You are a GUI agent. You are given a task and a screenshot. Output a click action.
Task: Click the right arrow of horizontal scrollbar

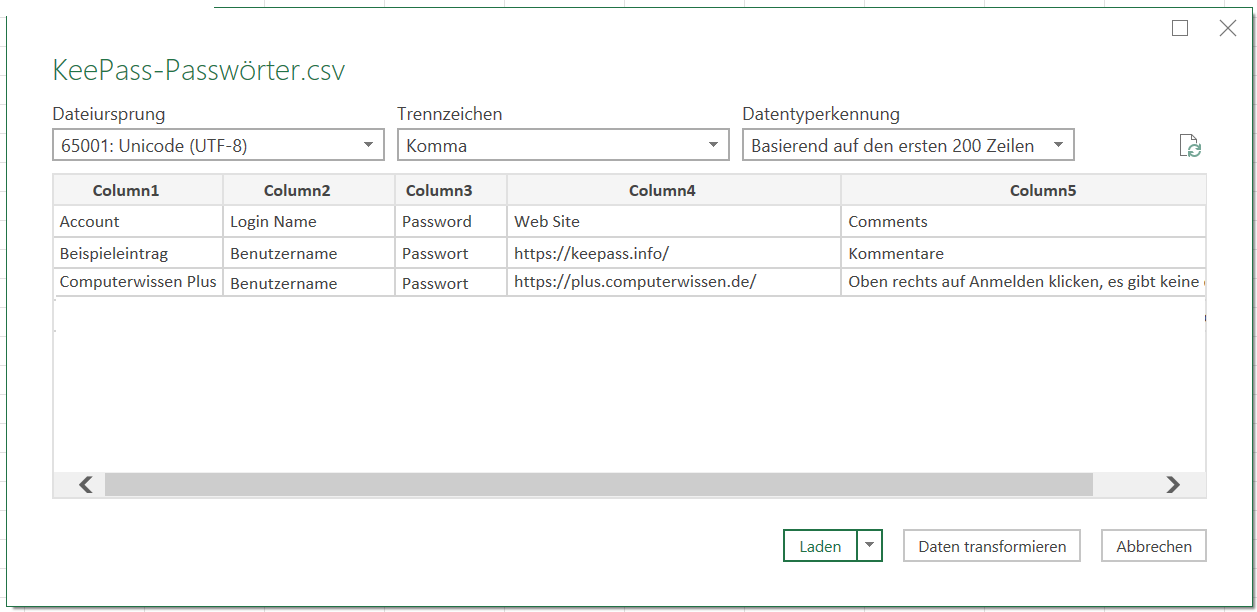click(x=1173, y=485)
